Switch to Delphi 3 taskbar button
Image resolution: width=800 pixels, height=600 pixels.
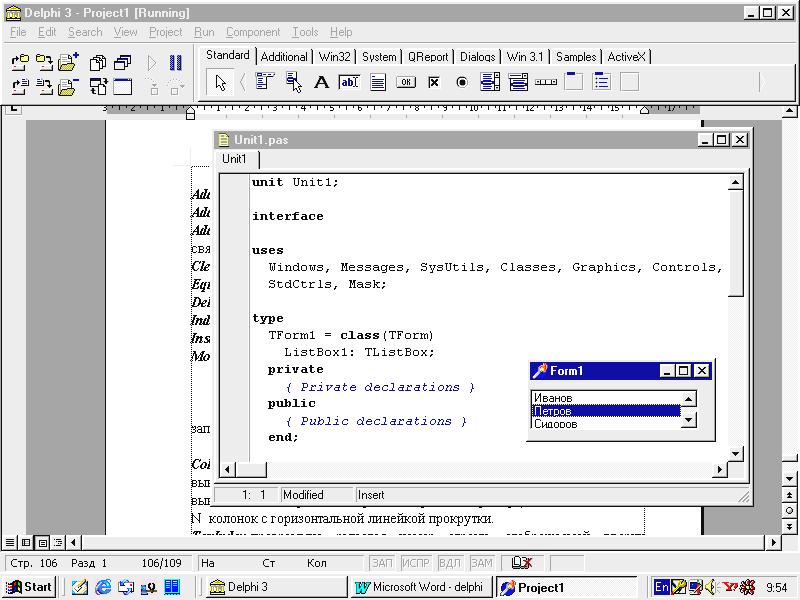coord(276,587)
